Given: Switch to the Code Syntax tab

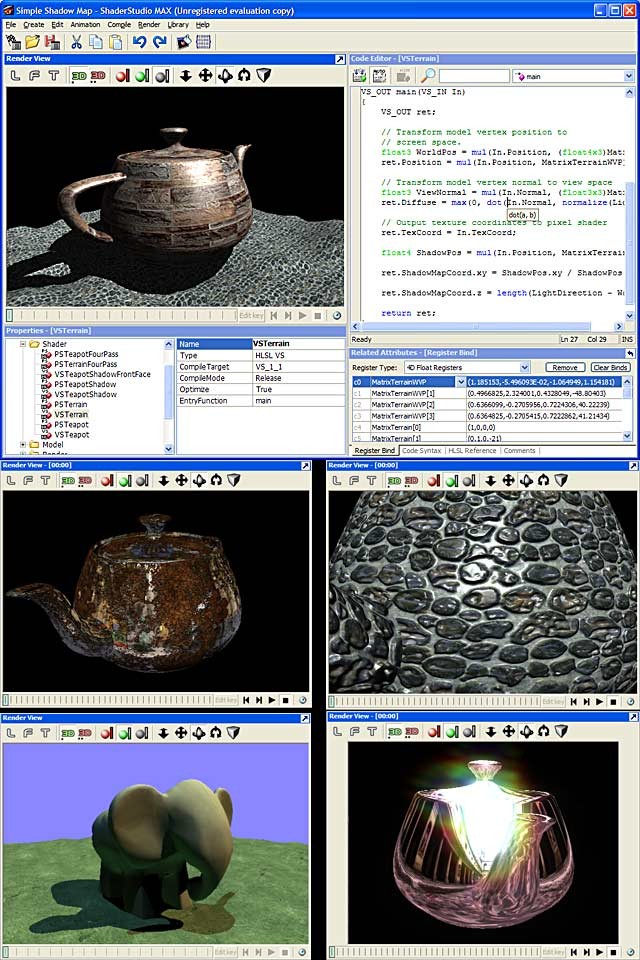Looking at the screenshot, I should [x=421, y=451].
